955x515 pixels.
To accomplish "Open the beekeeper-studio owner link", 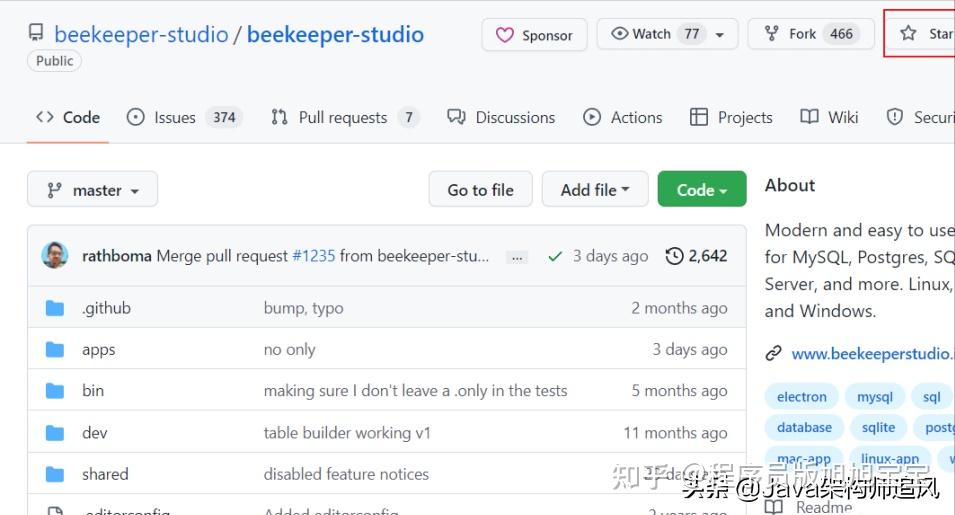I will [x=141, y=35].
